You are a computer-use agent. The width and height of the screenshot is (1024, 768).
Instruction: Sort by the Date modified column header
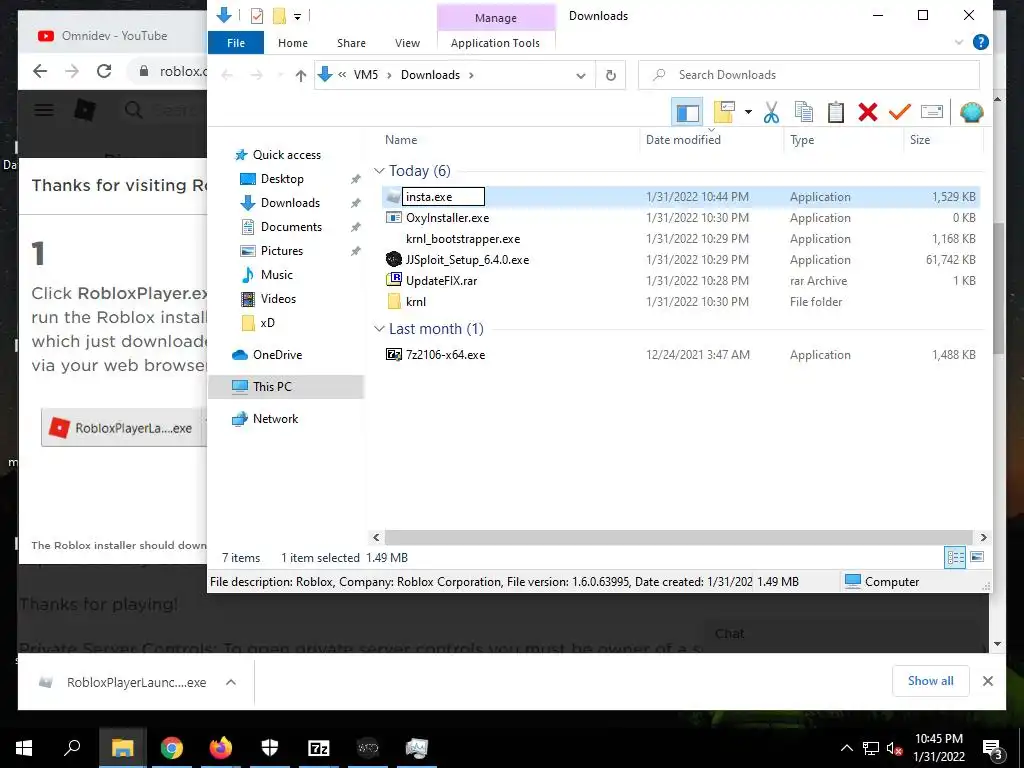[x=683, y=140]
